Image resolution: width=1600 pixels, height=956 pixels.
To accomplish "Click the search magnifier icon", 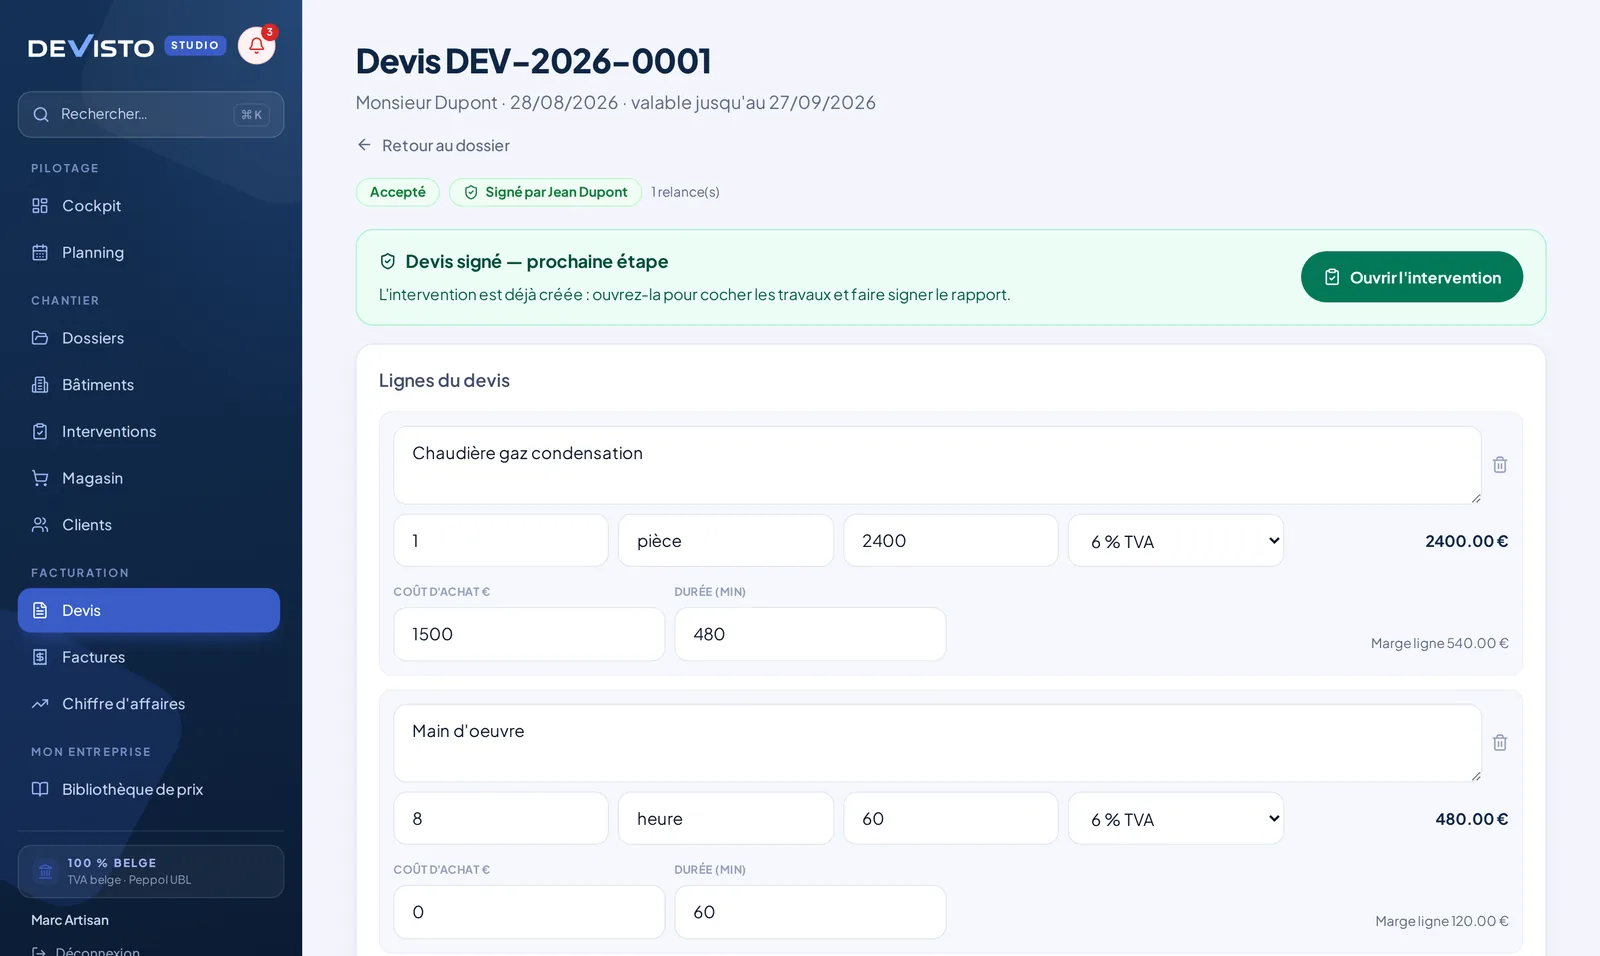I will coord(41,114).
